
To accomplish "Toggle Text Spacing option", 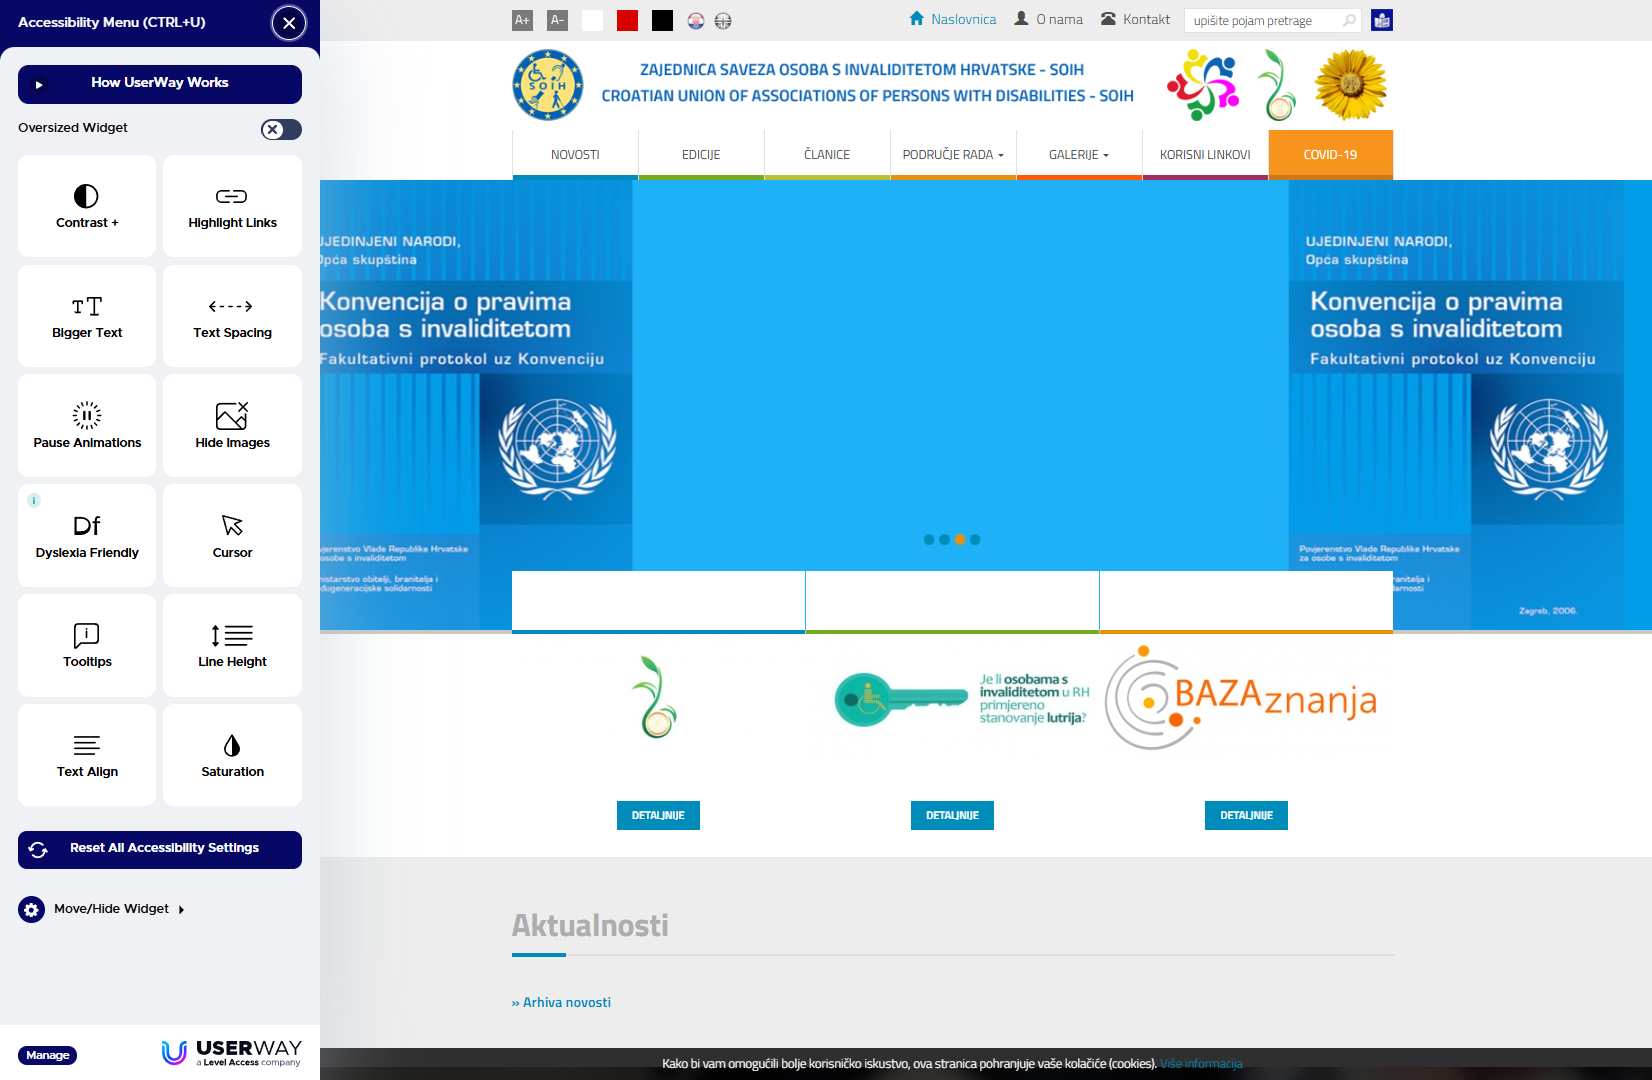I will click(232, 316).
